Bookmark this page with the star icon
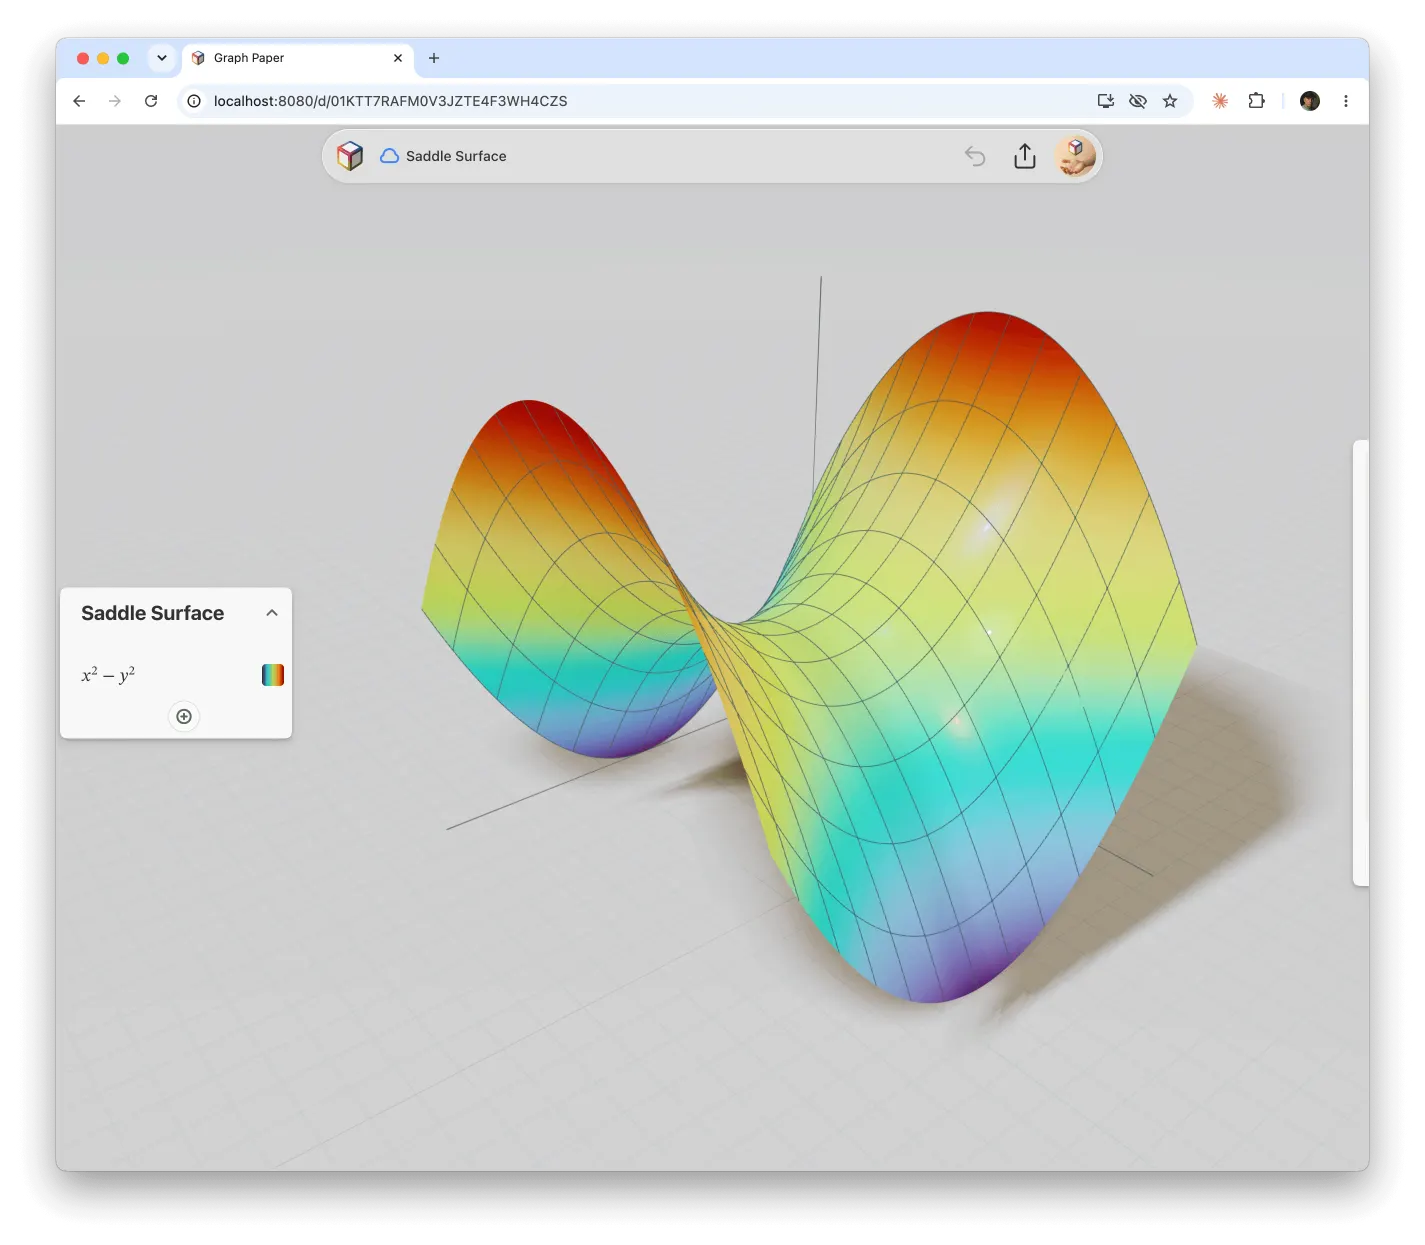 coord(1170,101)
